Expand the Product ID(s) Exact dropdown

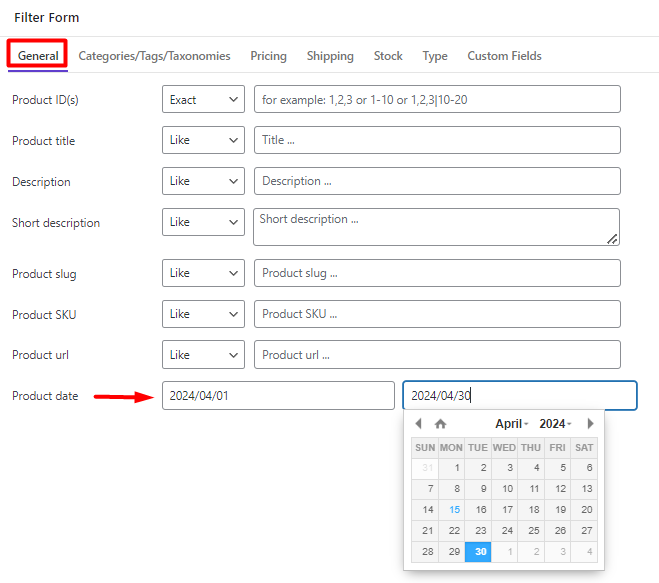click(203, 99)
